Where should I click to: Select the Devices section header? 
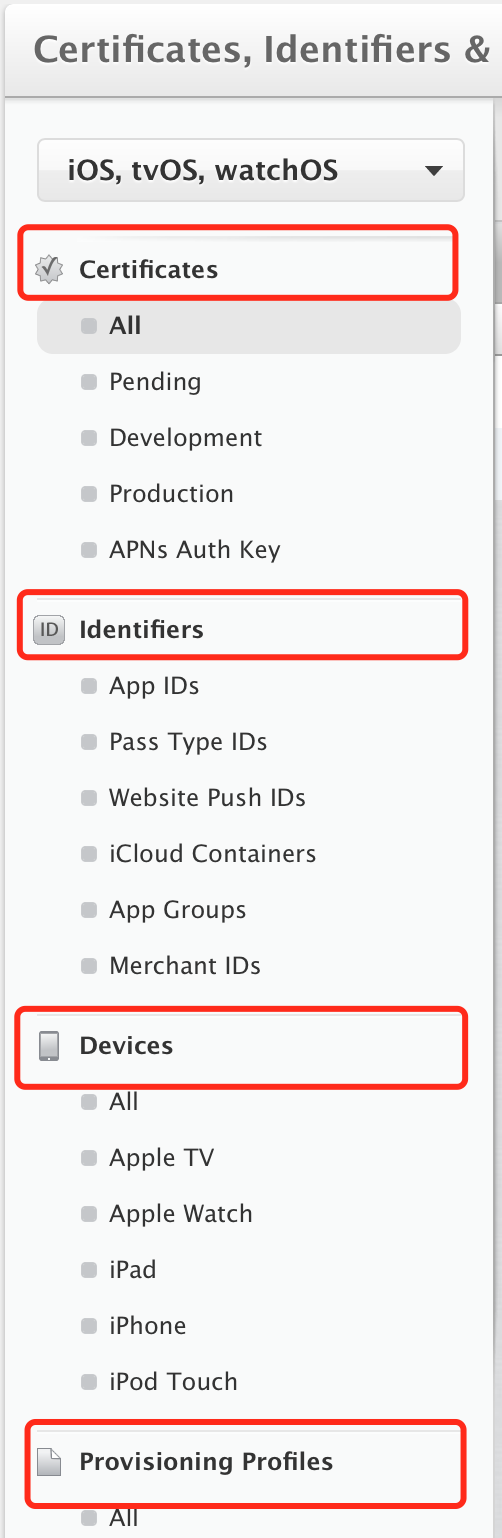pos(126,1046)
